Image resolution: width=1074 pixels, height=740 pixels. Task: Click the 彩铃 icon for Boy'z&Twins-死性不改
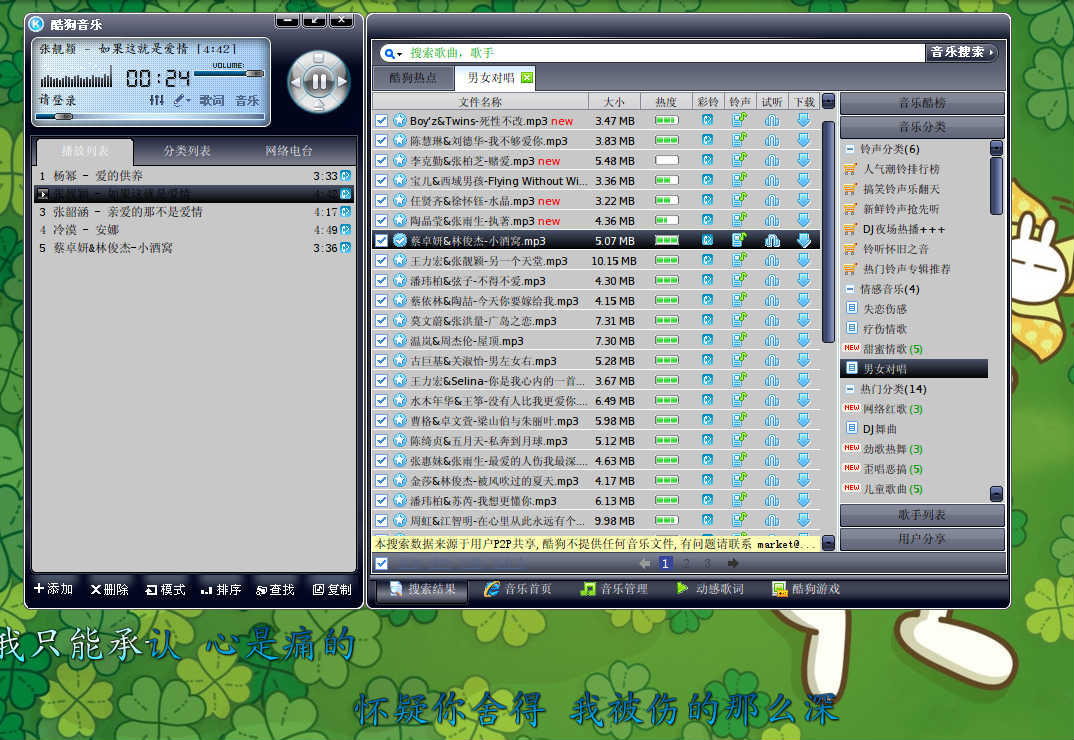(708, 121)
